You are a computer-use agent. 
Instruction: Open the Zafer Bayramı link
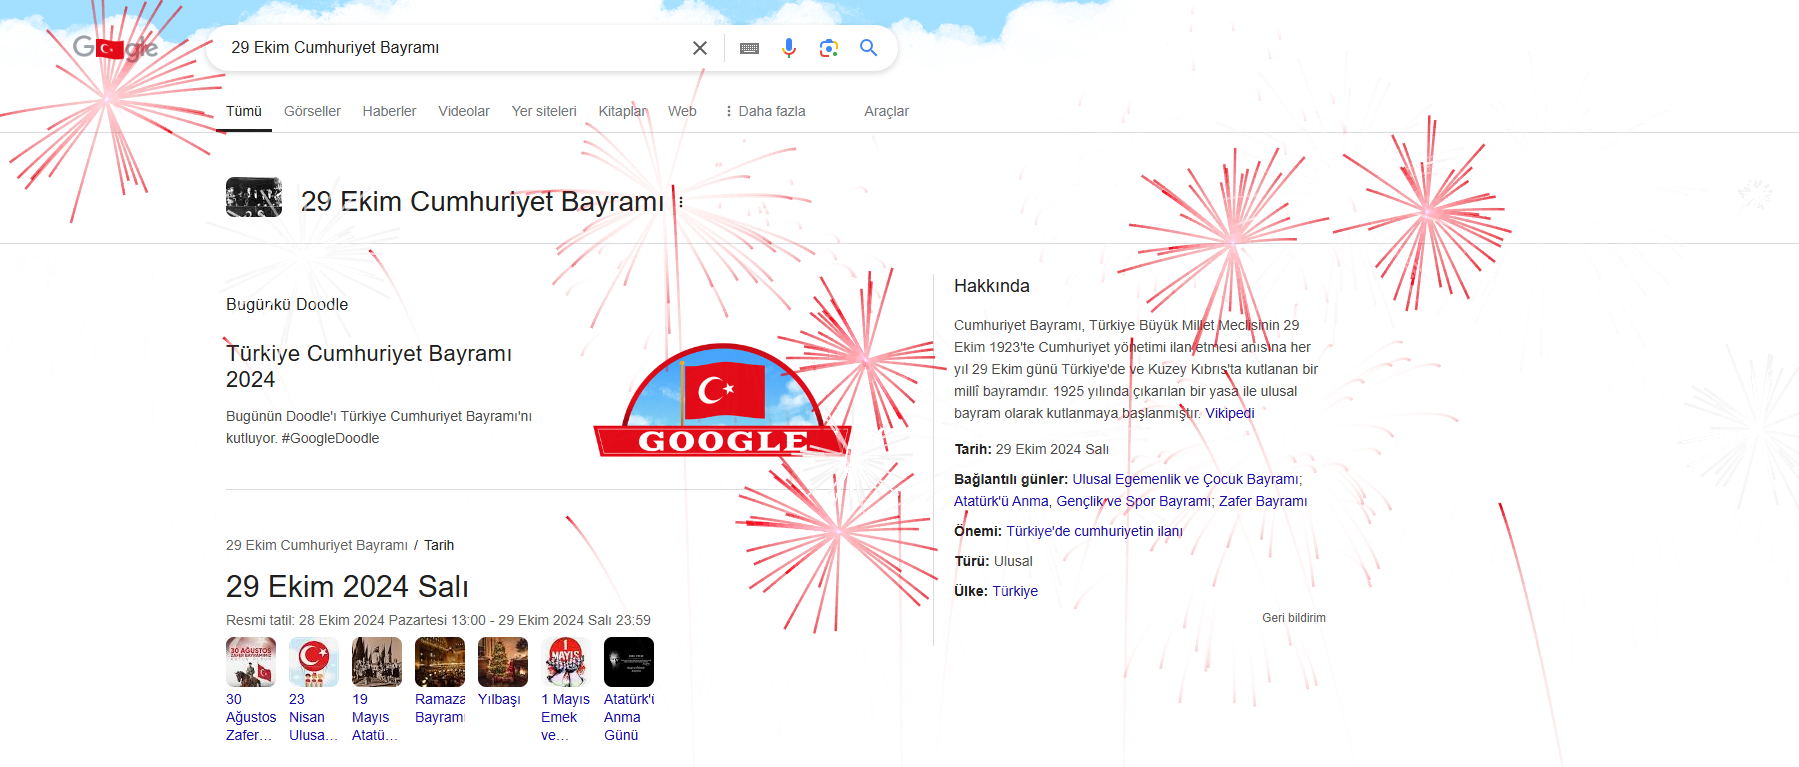pyautogui.click(x=1263, y=501)
